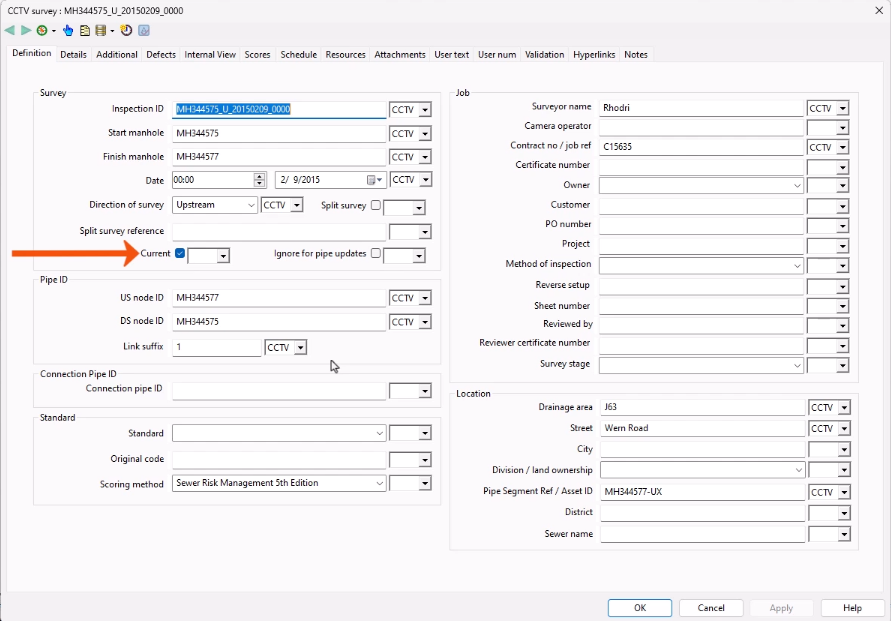Open the Method of inspection dropdown
This screenshot has height=621, width=891.
click(797, 265)
